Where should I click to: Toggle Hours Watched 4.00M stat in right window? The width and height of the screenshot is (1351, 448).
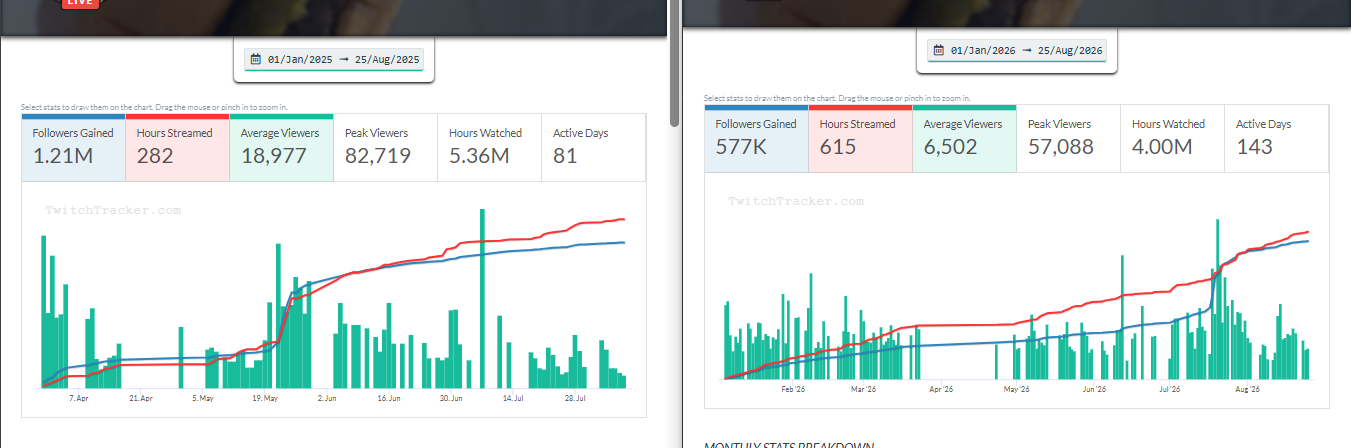pos(1172,138)
